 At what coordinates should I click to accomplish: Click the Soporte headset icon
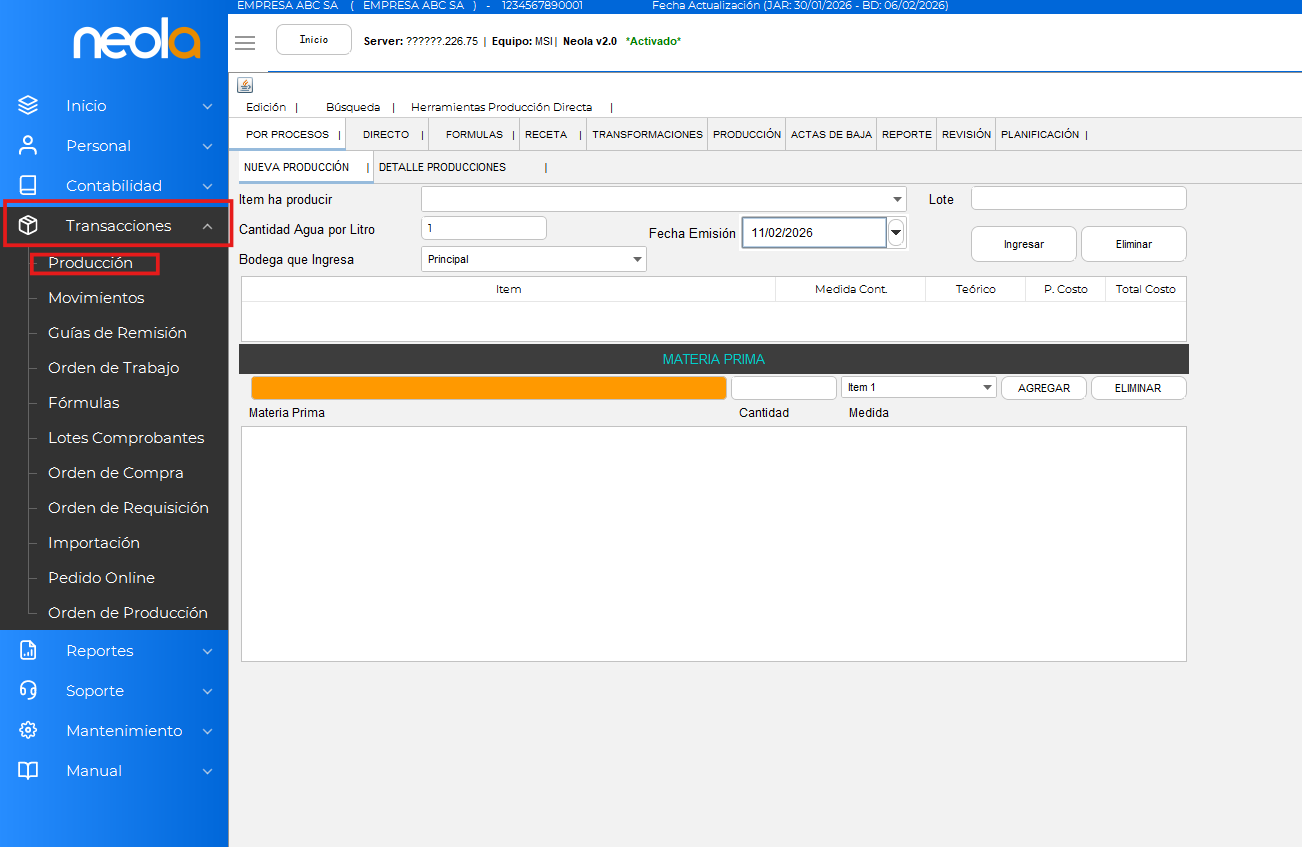[28, 690]
